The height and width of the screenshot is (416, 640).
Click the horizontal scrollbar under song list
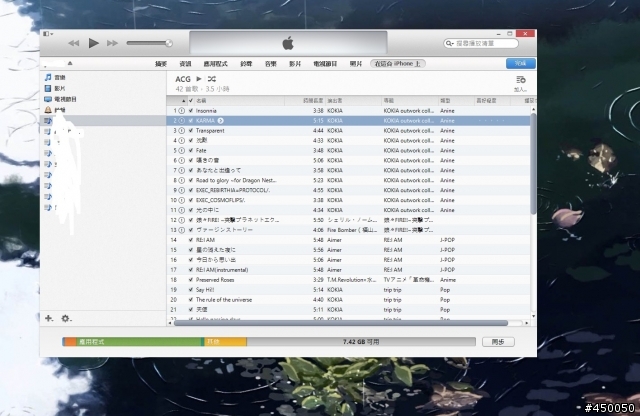pyautogui.click(x=341, y=323)
